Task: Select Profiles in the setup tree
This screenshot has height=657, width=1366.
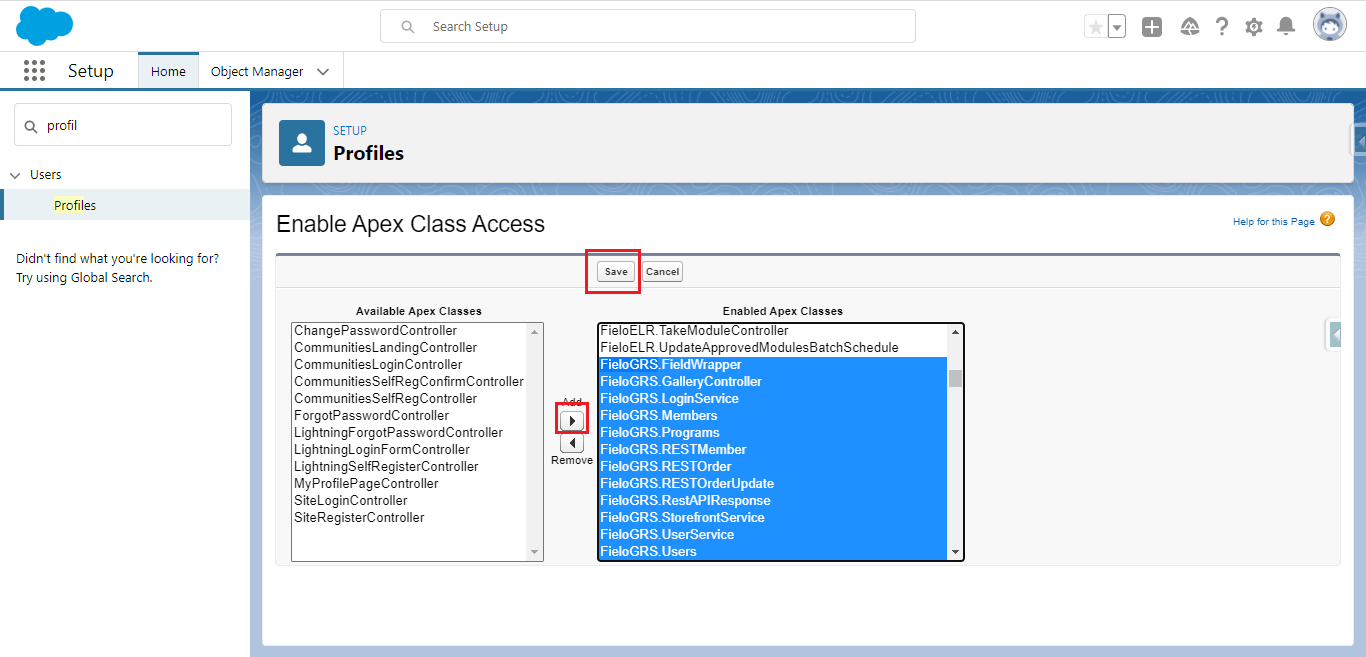Action: coord(75,205)
